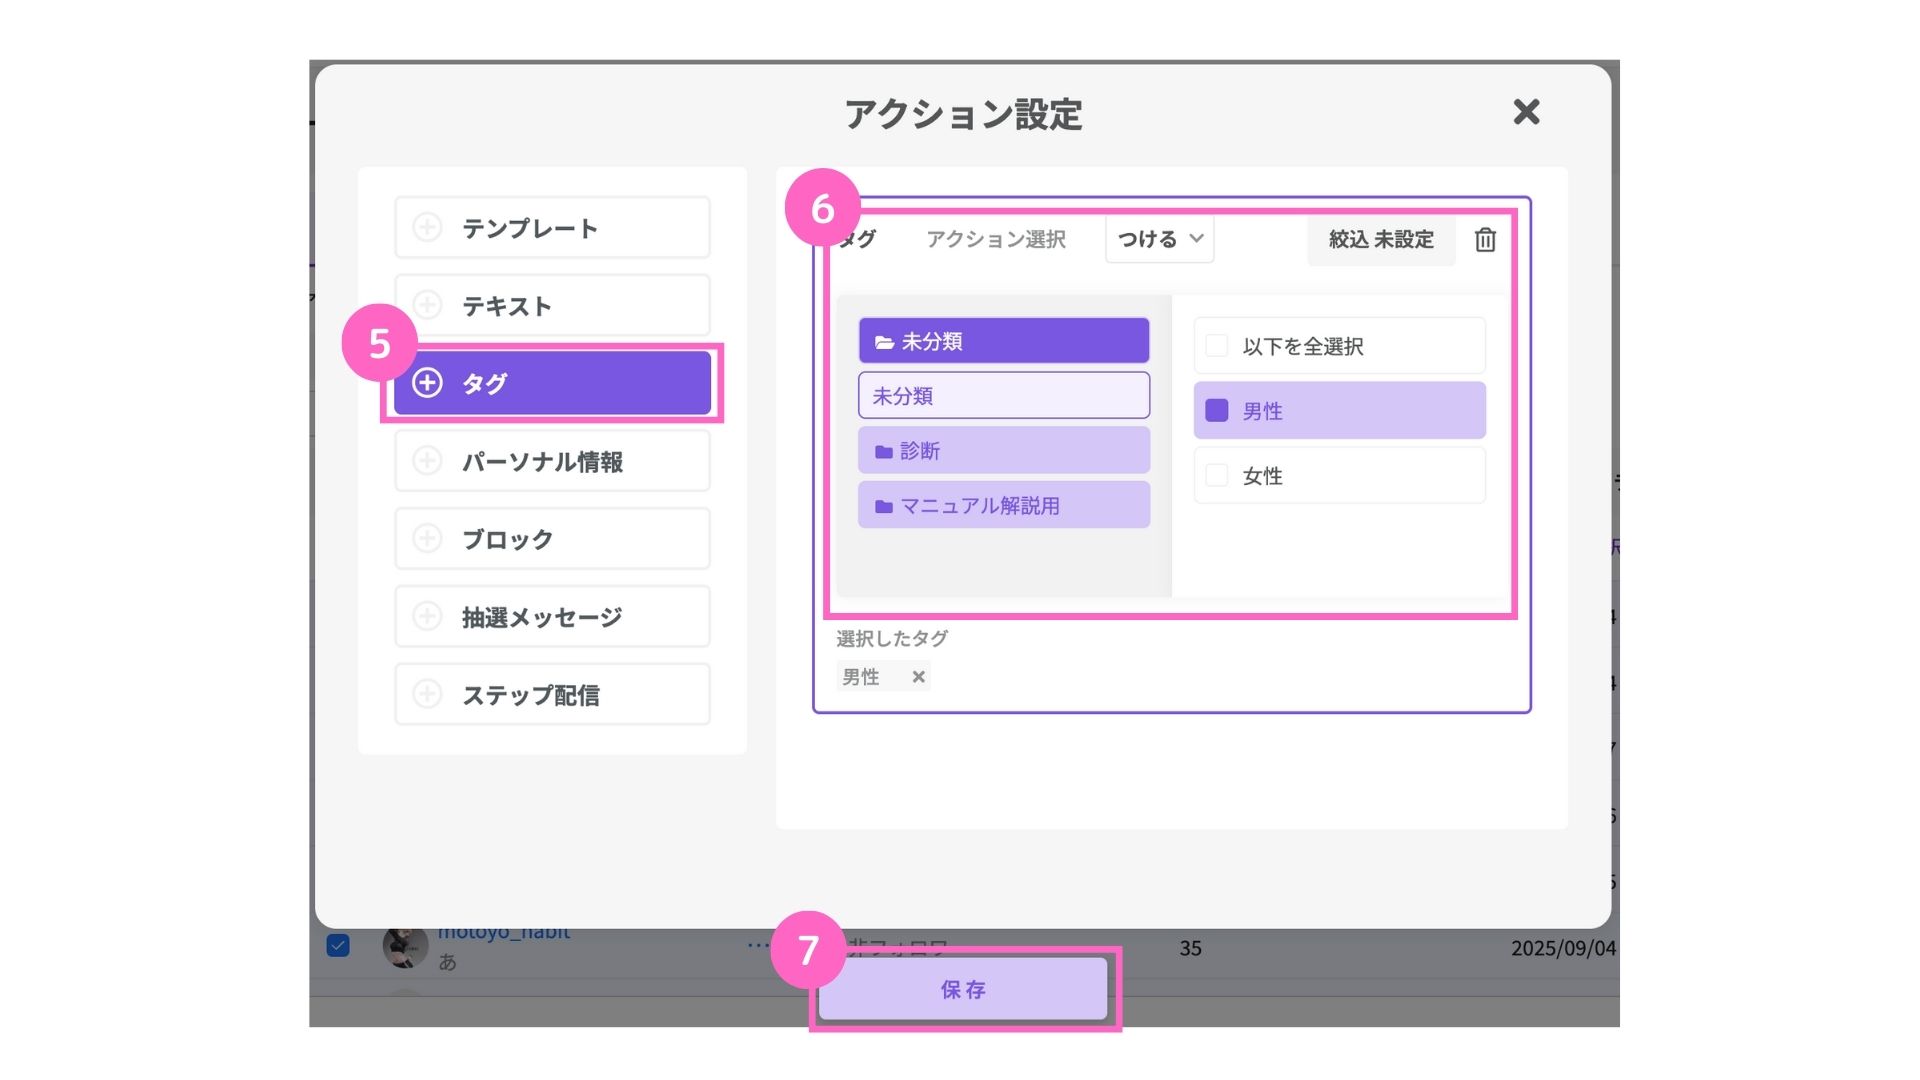Uncheck the 男性 tag checkbox
Image resolution: width=1920 pixels, height=1080 pixels.
click(1217, 411)
